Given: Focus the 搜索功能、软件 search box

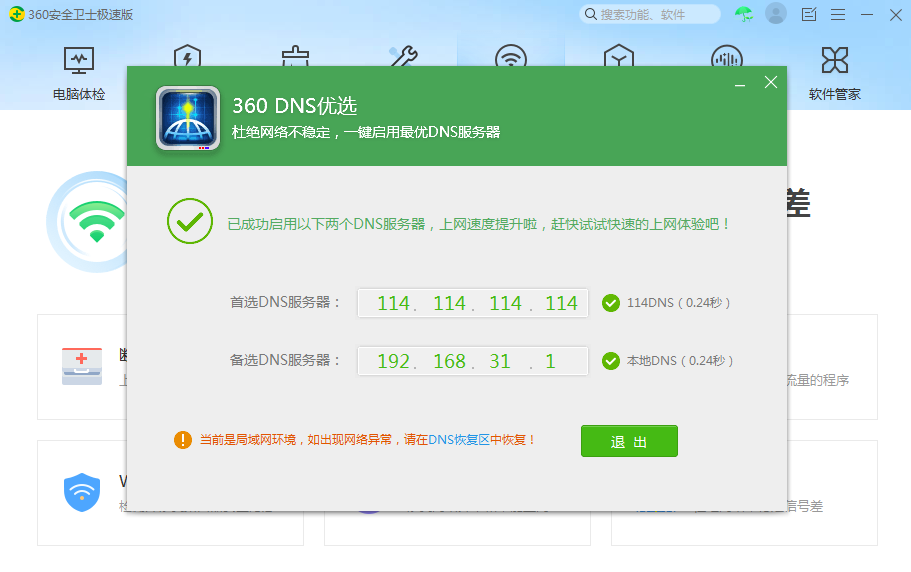Looking at the screenshot, I should [x=650, y=14].
